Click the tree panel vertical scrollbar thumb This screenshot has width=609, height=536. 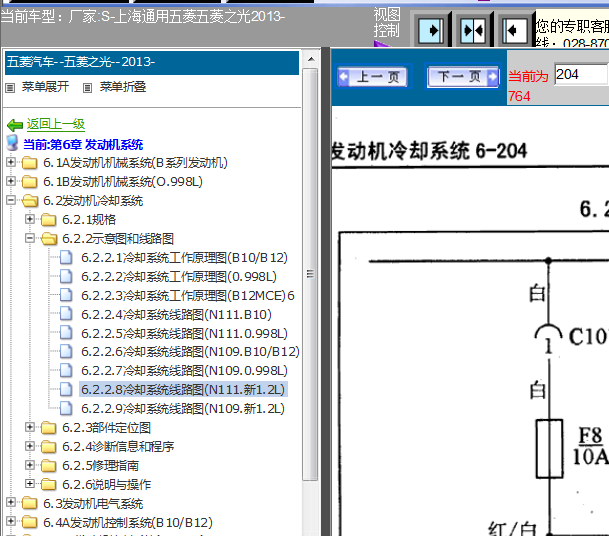310,274
